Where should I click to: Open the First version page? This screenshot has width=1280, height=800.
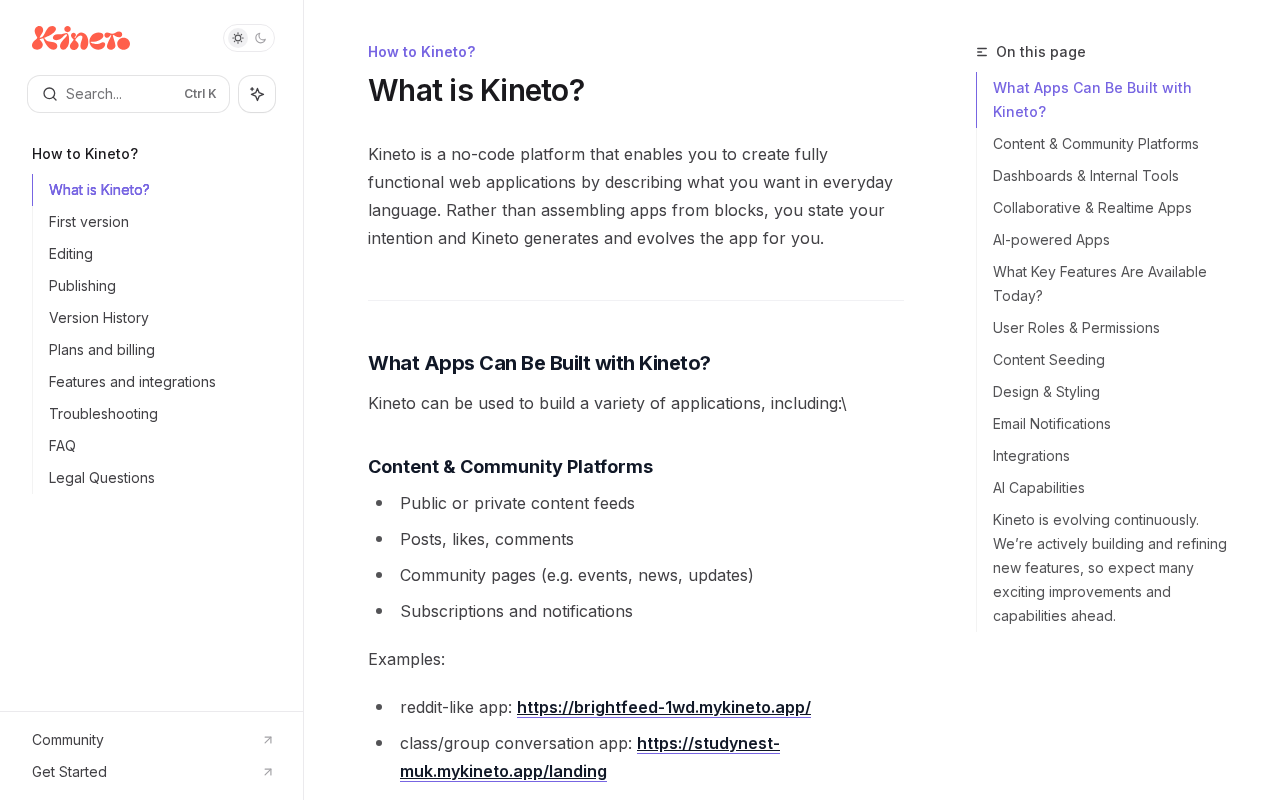[89, 222]
